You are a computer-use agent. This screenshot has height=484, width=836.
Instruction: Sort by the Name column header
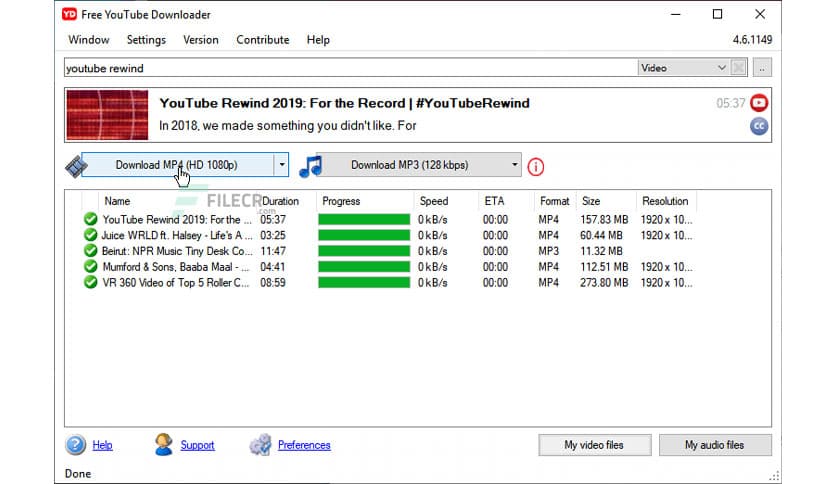(x=117, y=201)
